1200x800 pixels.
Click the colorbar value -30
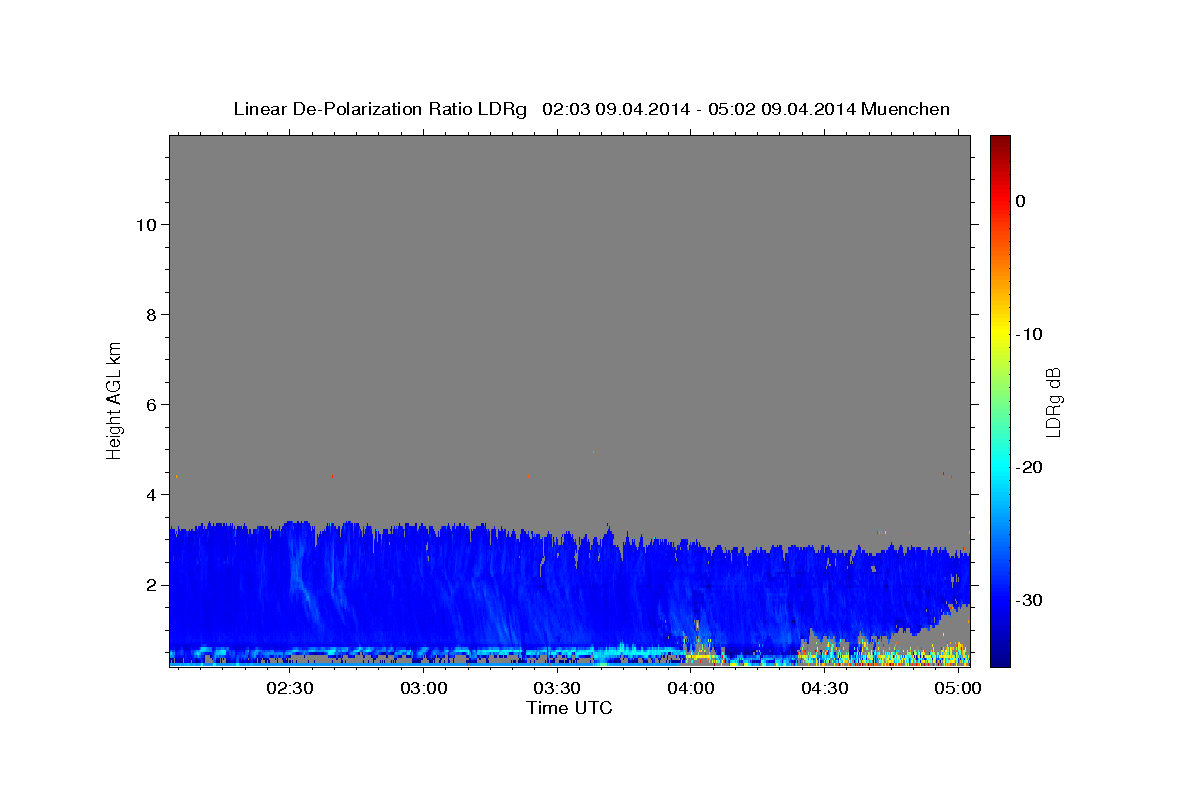(x=1030, y=600)
